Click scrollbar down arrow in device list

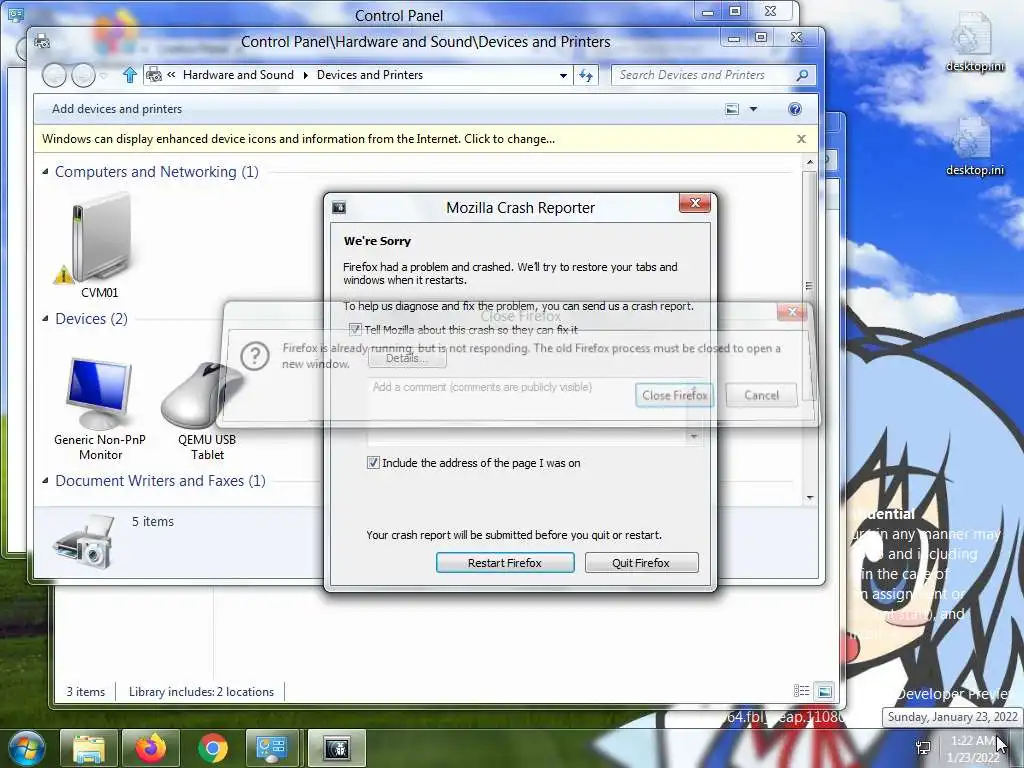[810, 498]
